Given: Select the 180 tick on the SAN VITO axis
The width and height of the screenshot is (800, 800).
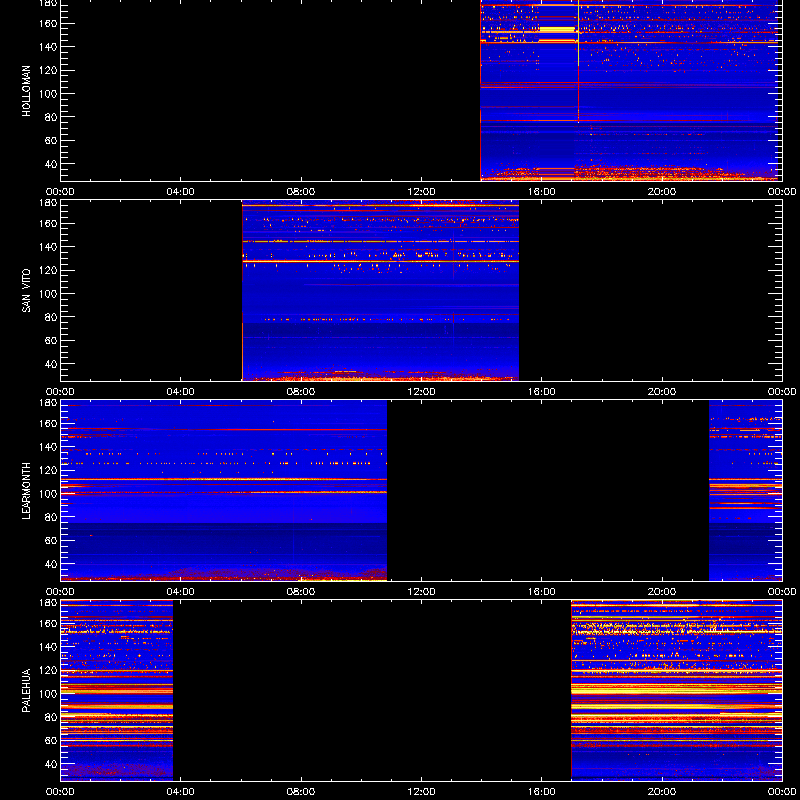Looking at the screenshot, I should [49, 203].
